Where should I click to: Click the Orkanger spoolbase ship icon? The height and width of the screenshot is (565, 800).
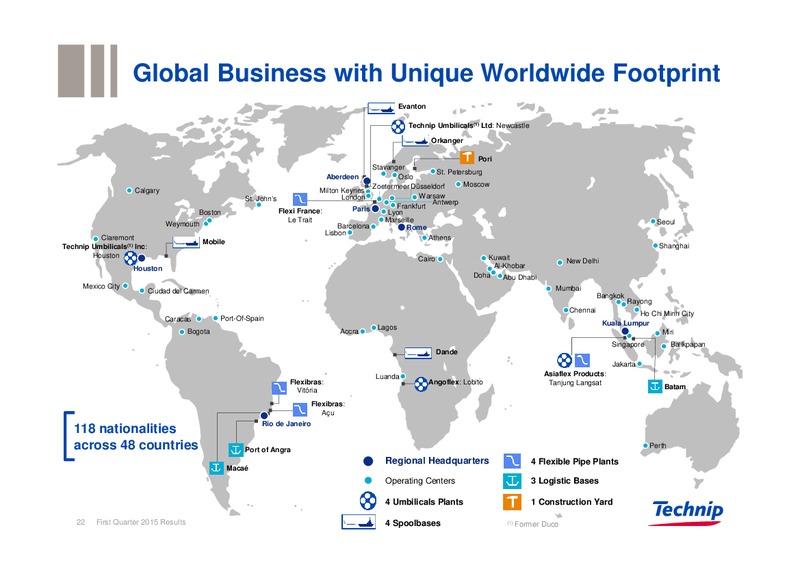pos(415,141)
